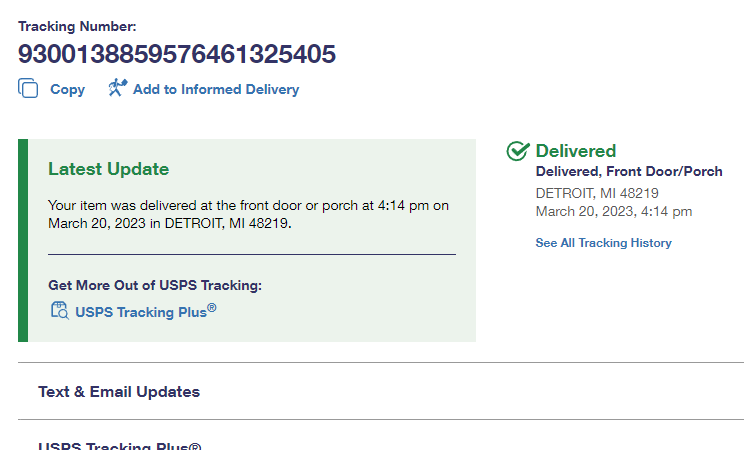This screenshot has height=450, width=744.
Task: Click the Copy tracking number icon
Action: tap(28, 89)
